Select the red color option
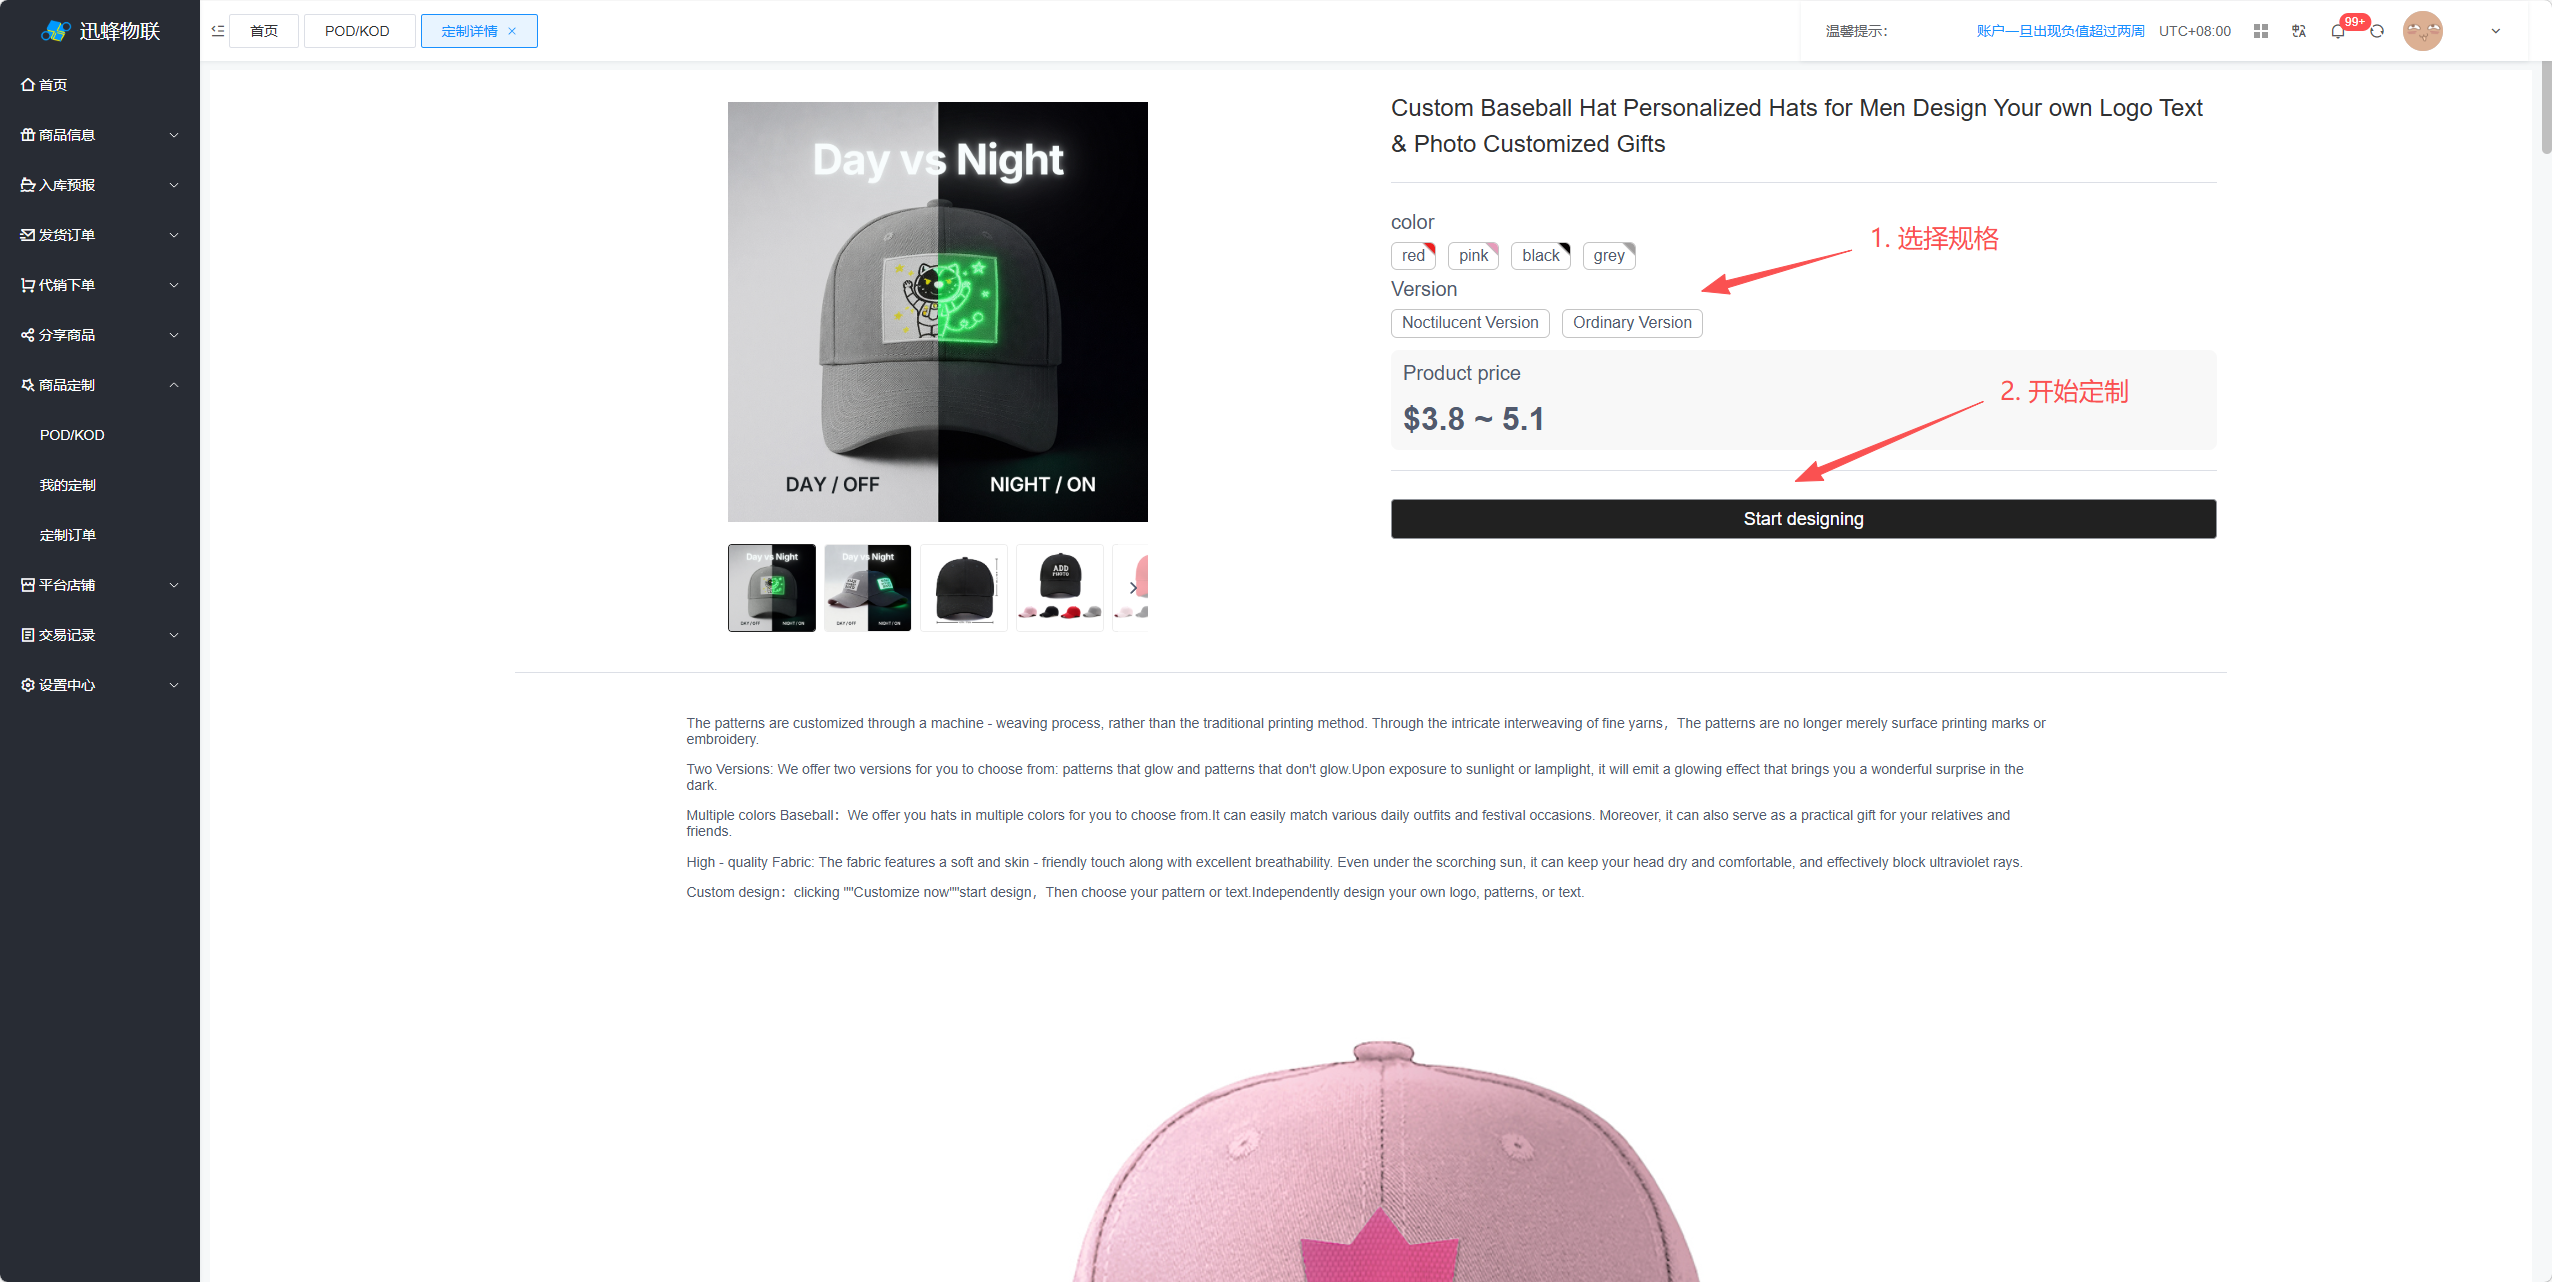The width and height of the screenshot is (2552, 1282). [x=1413, y=256]
